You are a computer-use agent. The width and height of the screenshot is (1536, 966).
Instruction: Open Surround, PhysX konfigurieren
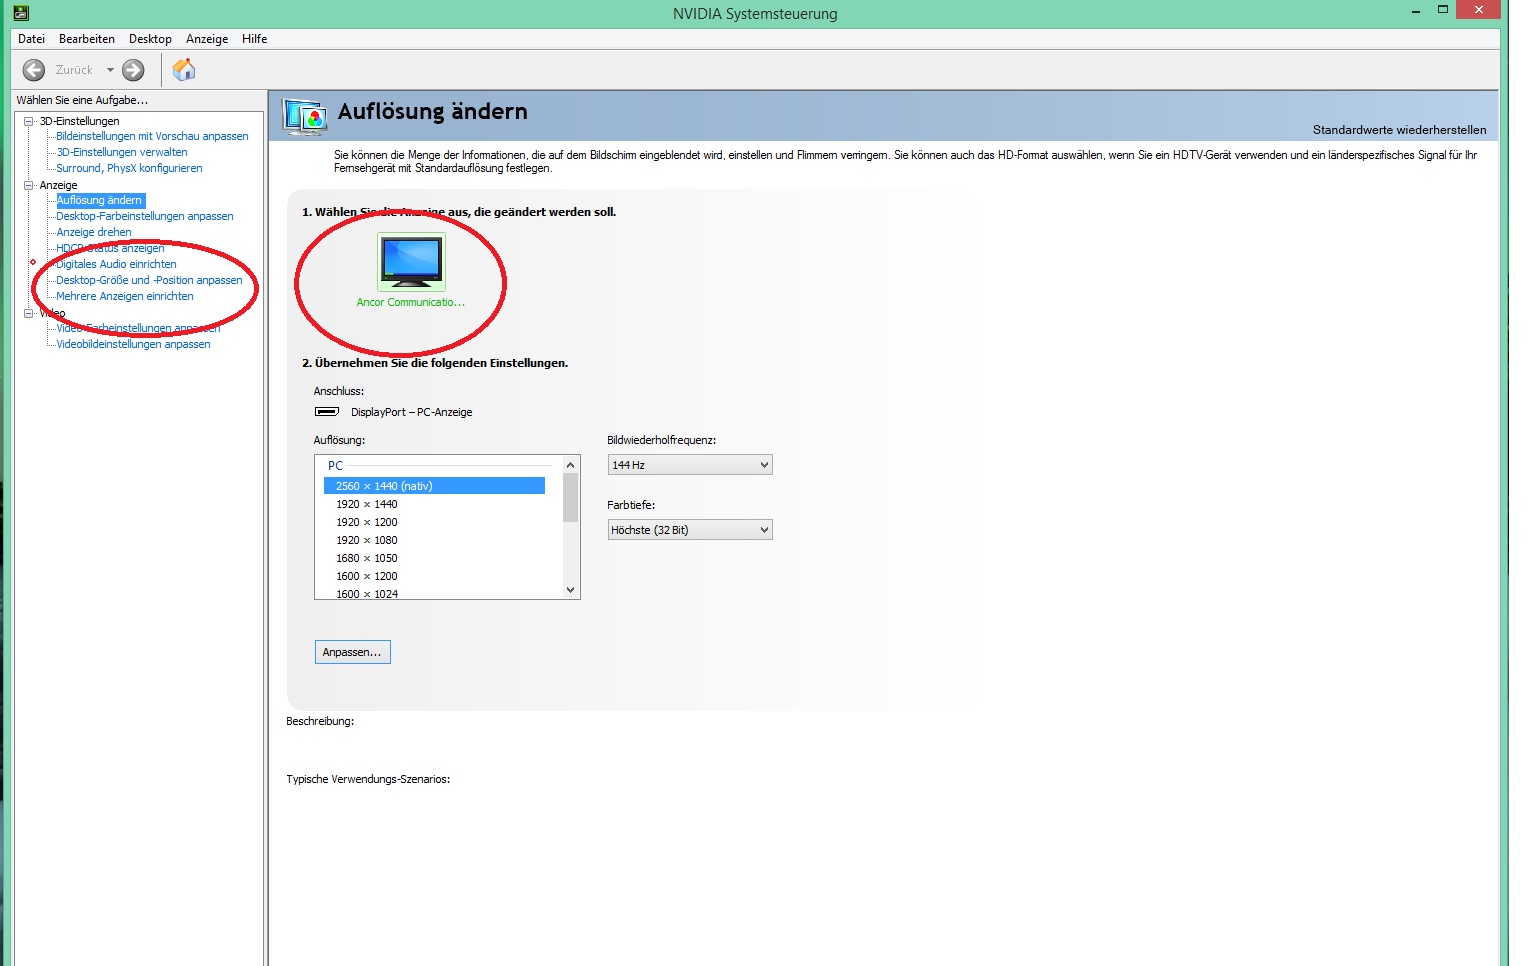tap(129, 168)
